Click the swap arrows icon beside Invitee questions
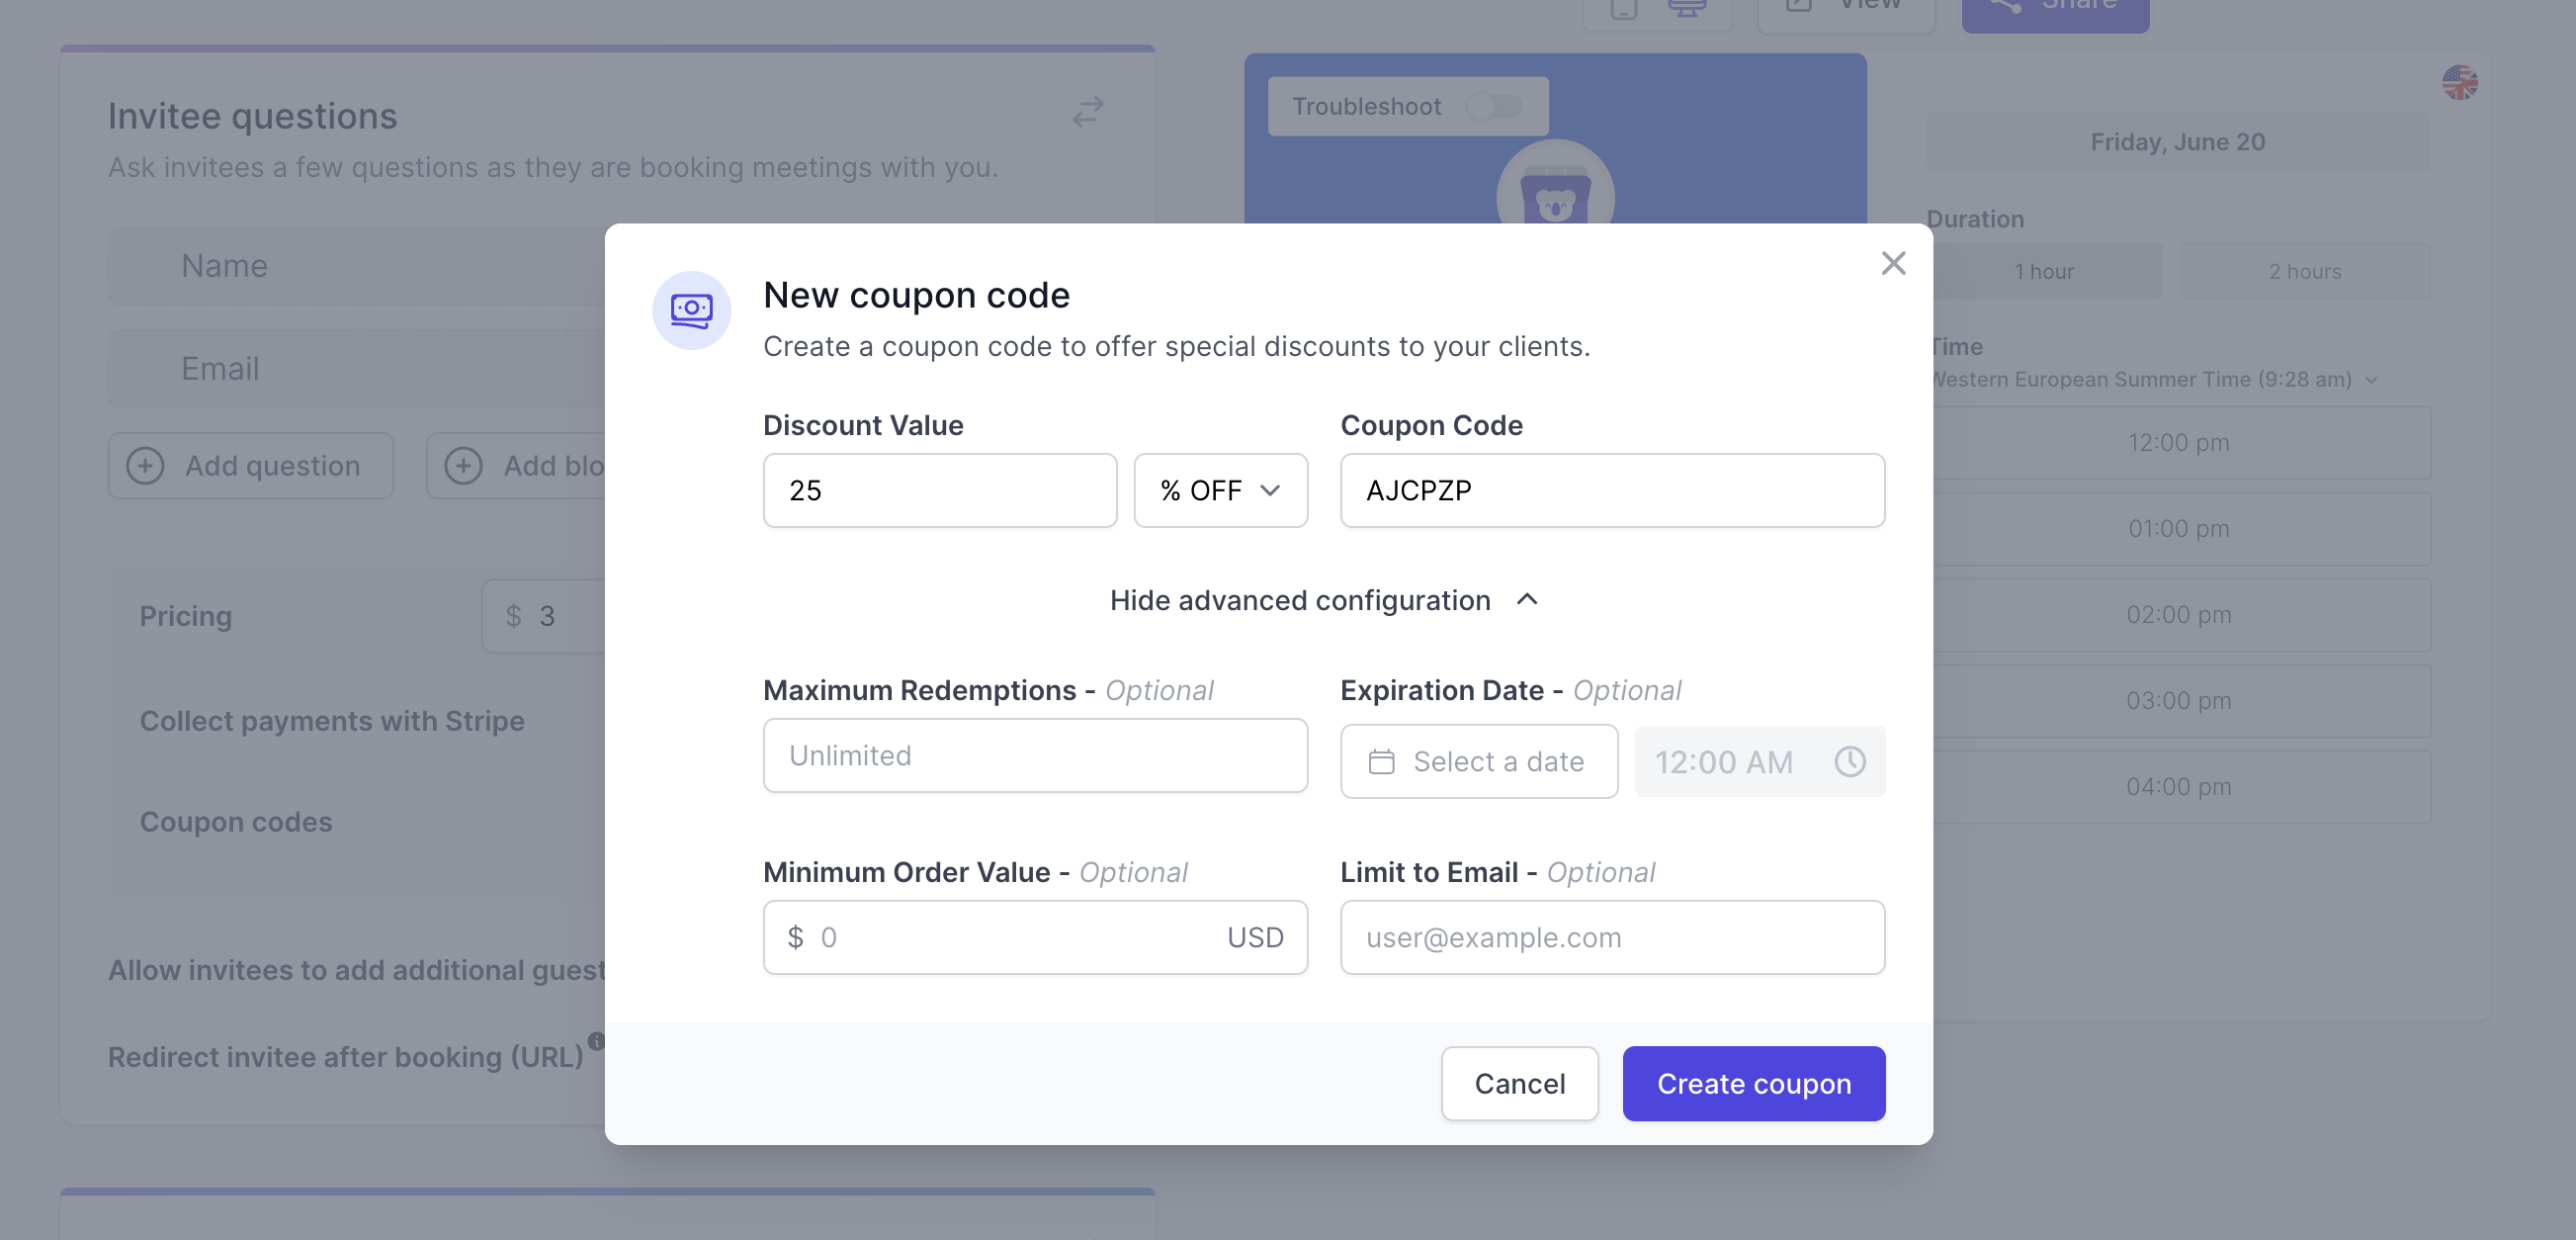This screenshot has height=1240, width=2576. click(x=1088, y=111)
